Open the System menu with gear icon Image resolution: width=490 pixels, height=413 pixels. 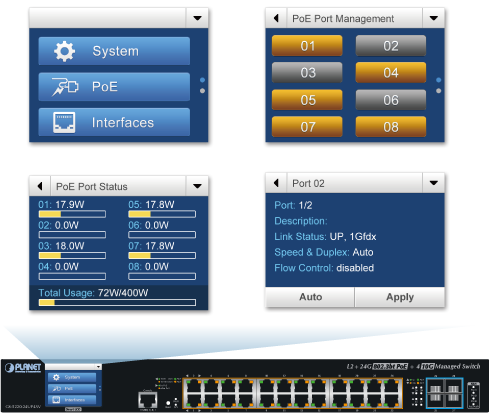click(114, 51)
